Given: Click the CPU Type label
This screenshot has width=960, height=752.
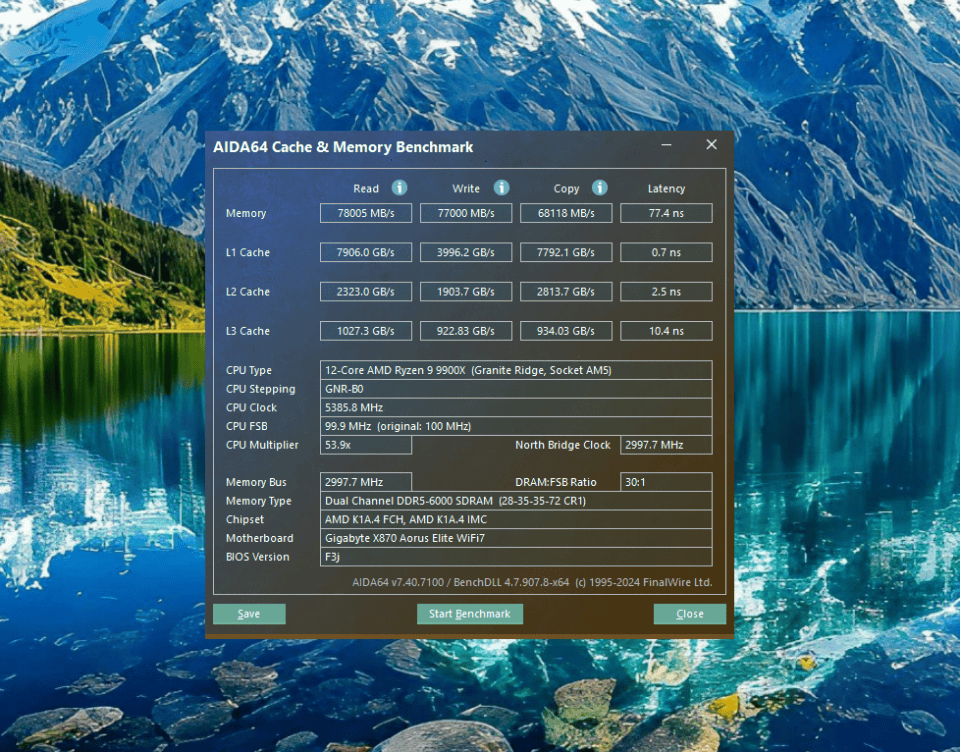Looking at the screenshot, I should pos(249,370).
